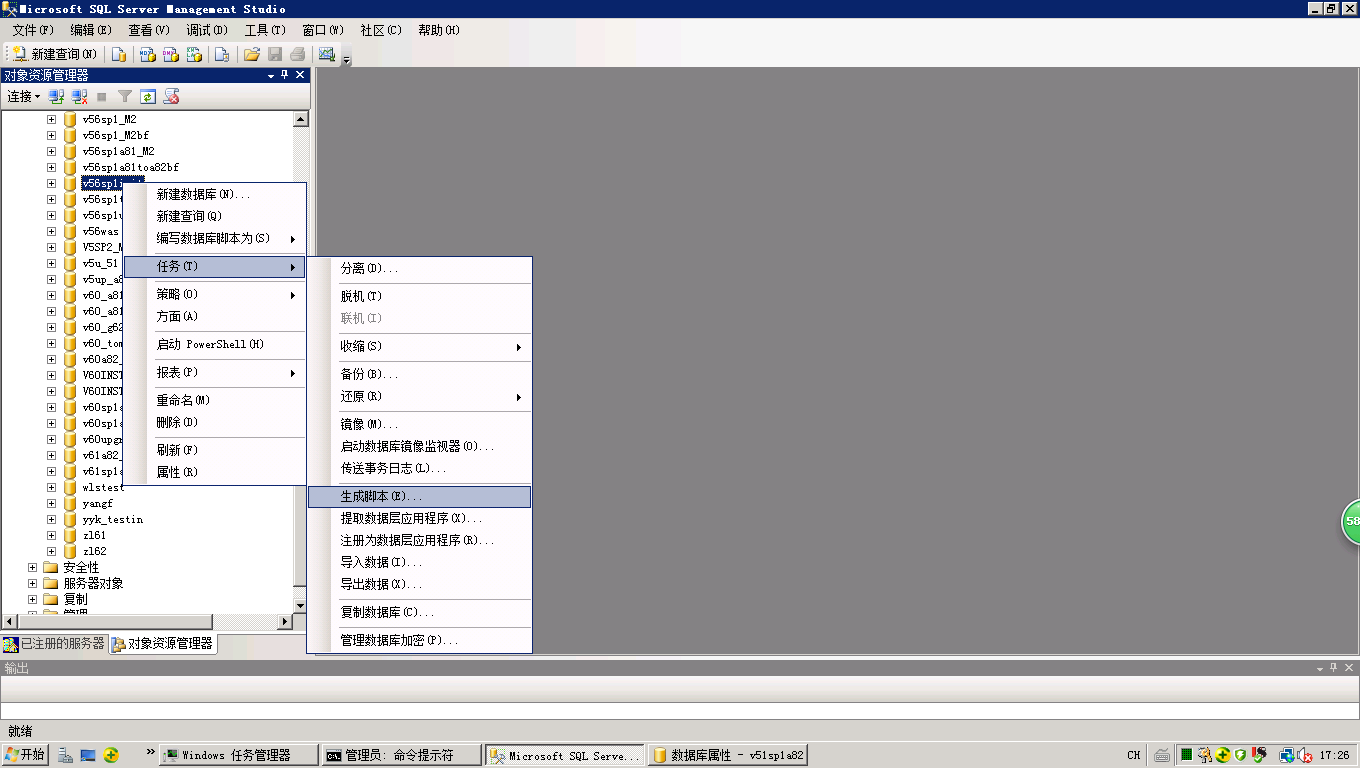1360x768 pixels.
Task: Open the 连接 dropdown in Object Explorer
Action: tap(23, 97)
